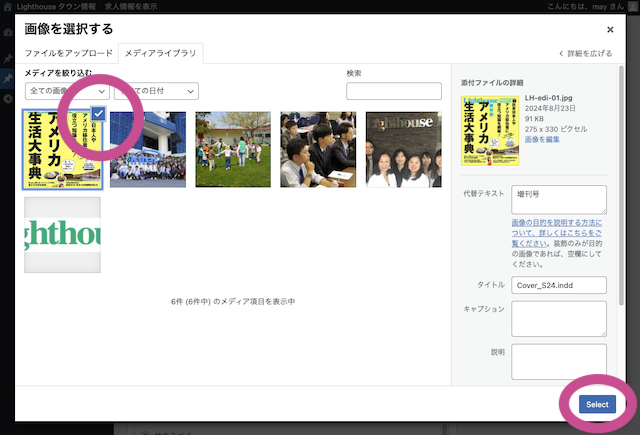Switch to the メディアライブラリ tab
Viewport: 640px width, 435px height.
click(x=160, y=53)
